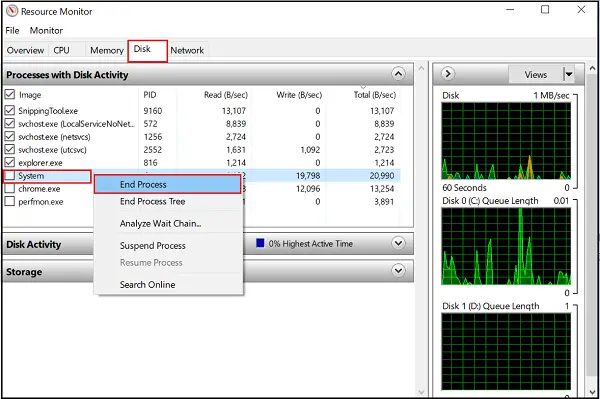This screenshot has height=399, width=600.
Task: Click the graph pane scroll-up arrow
Action: point(592,68)
